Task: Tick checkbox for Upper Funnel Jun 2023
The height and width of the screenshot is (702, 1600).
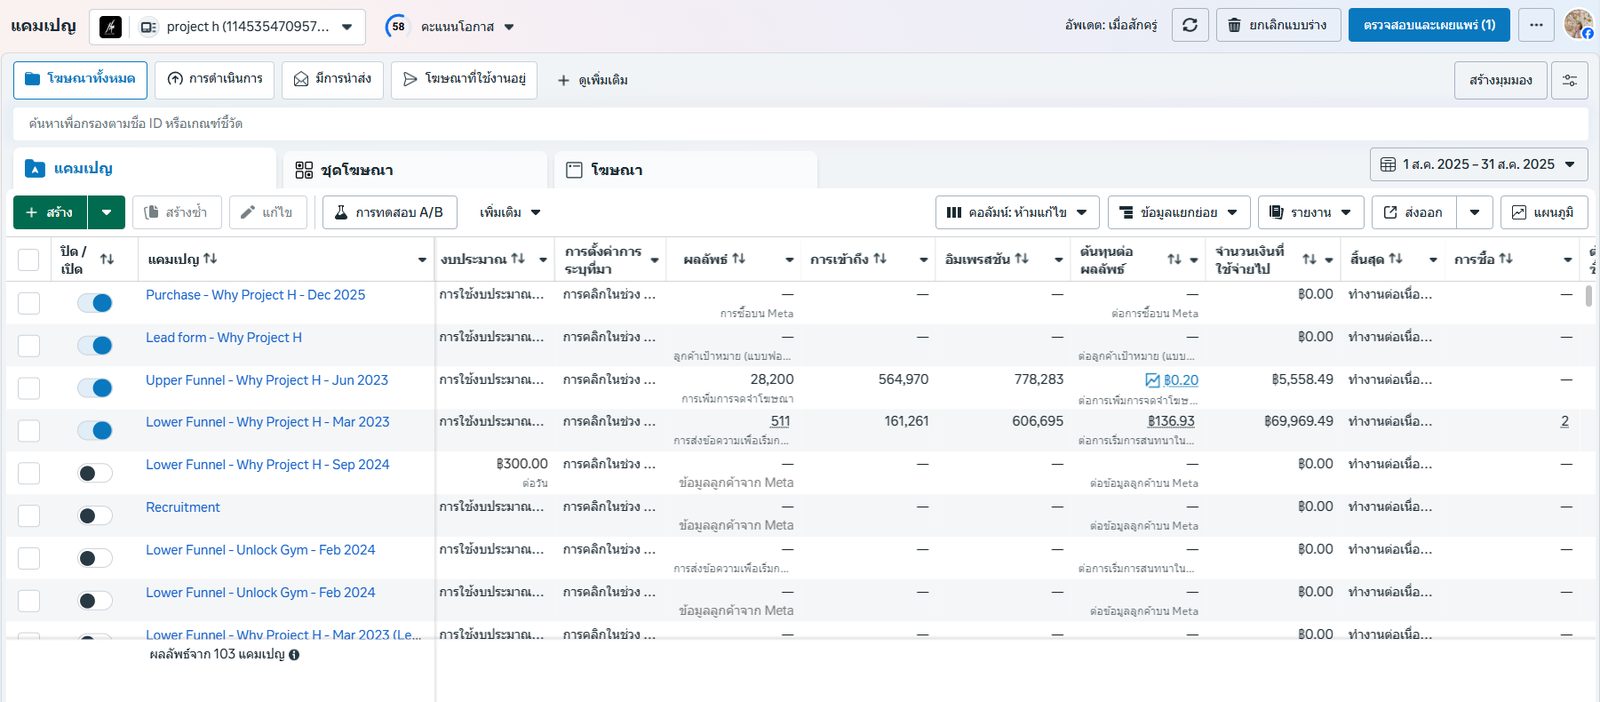Action: (29, 388)
